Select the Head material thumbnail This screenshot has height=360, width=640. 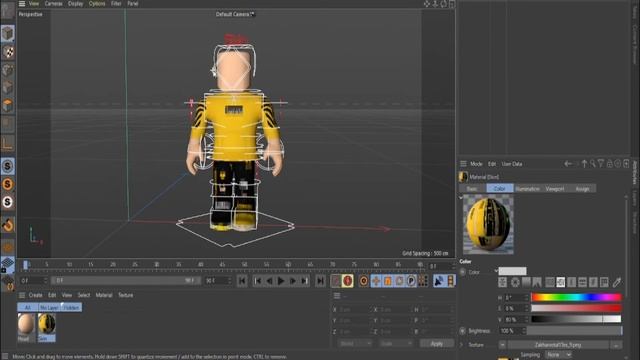tap(26, 324)
